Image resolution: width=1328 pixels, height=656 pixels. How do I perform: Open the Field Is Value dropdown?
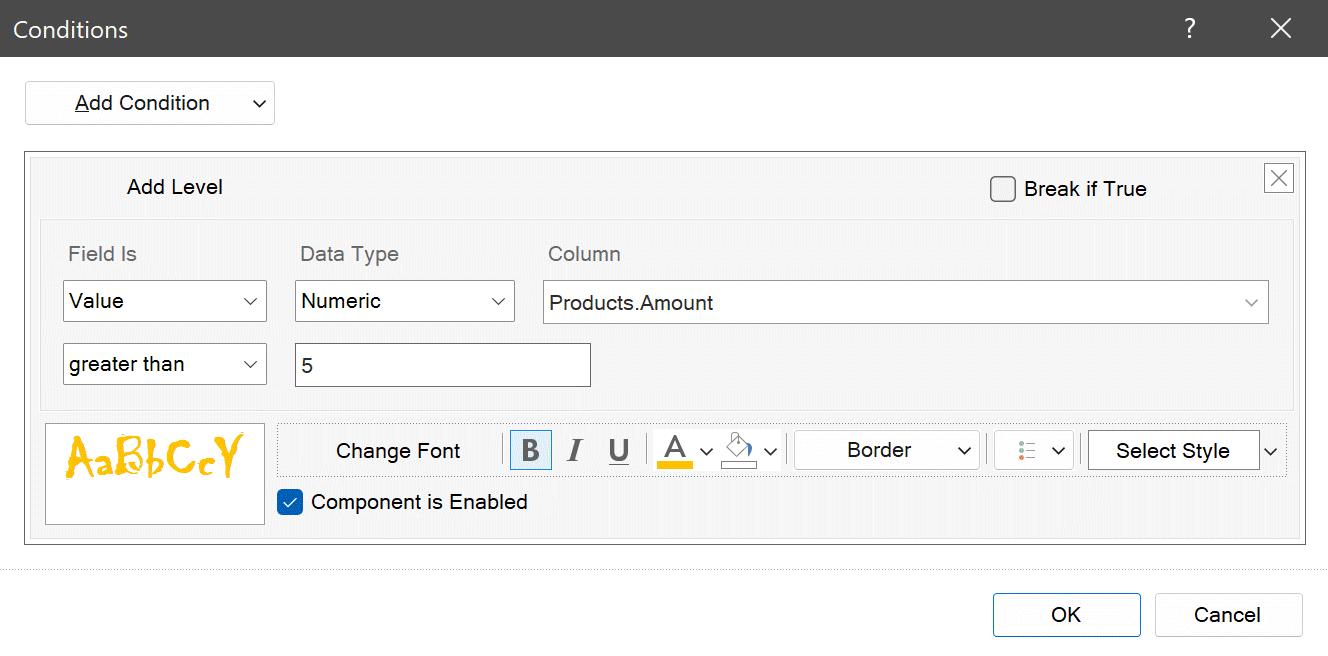click(x=165, y=301)
